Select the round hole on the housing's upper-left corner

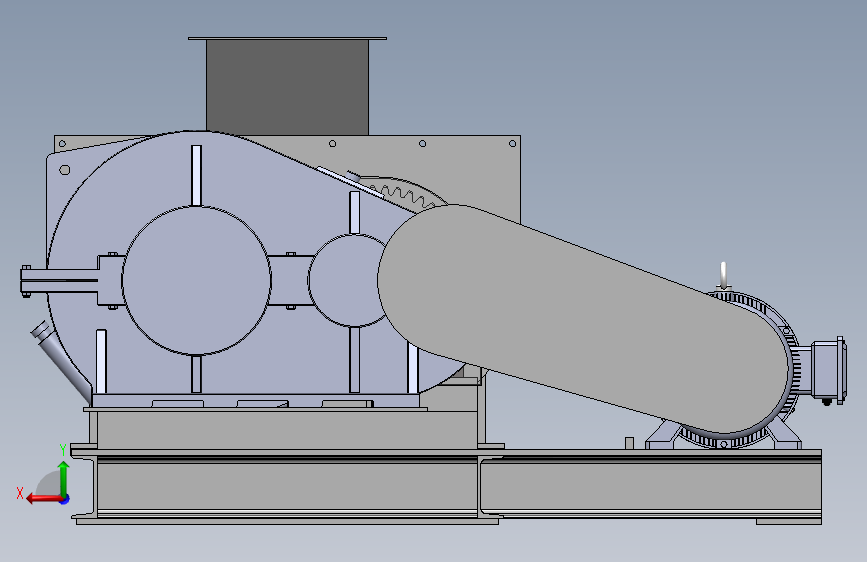[65, 170]
